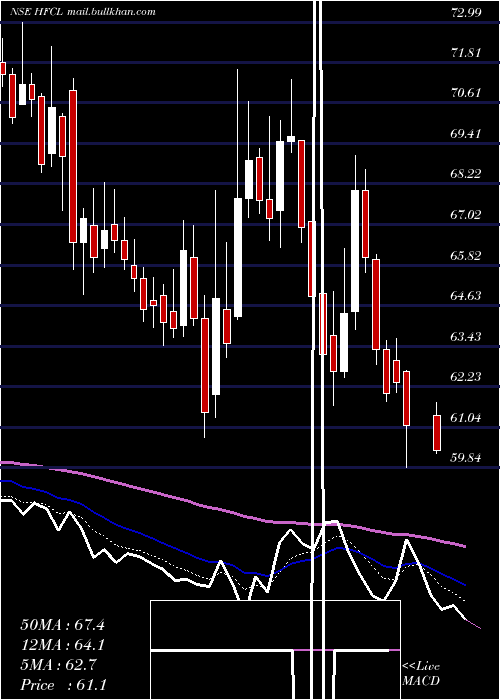Click the 59.84 price axis label
The image size is (500, 700).
point(466,458)
